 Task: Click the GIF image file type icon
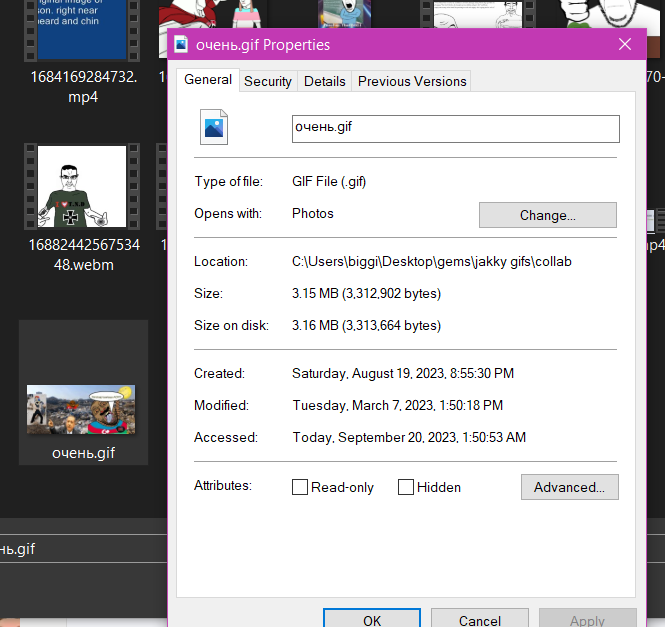(215, 128)
